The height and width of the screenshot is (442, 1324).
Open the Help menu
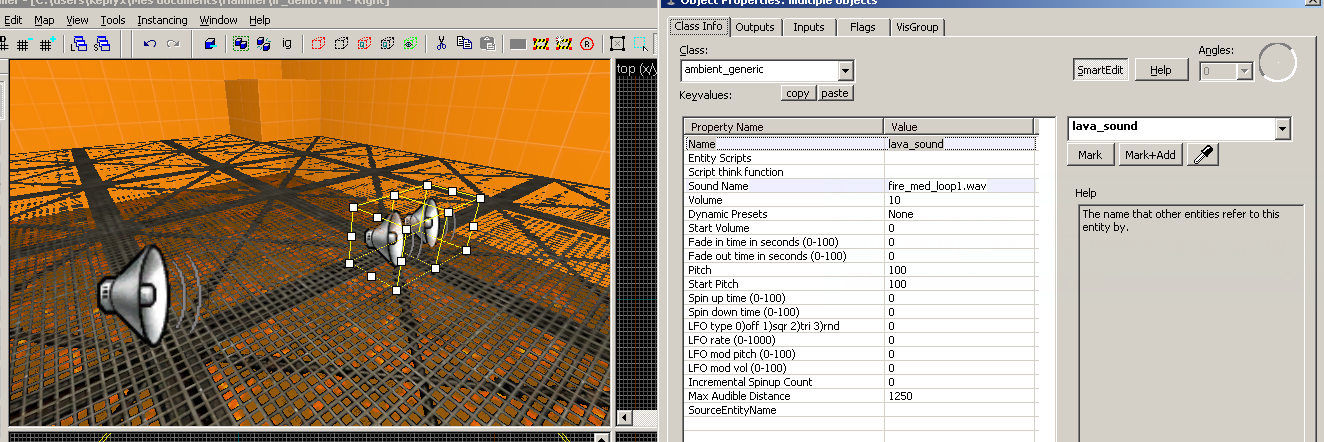pos(259,20)
